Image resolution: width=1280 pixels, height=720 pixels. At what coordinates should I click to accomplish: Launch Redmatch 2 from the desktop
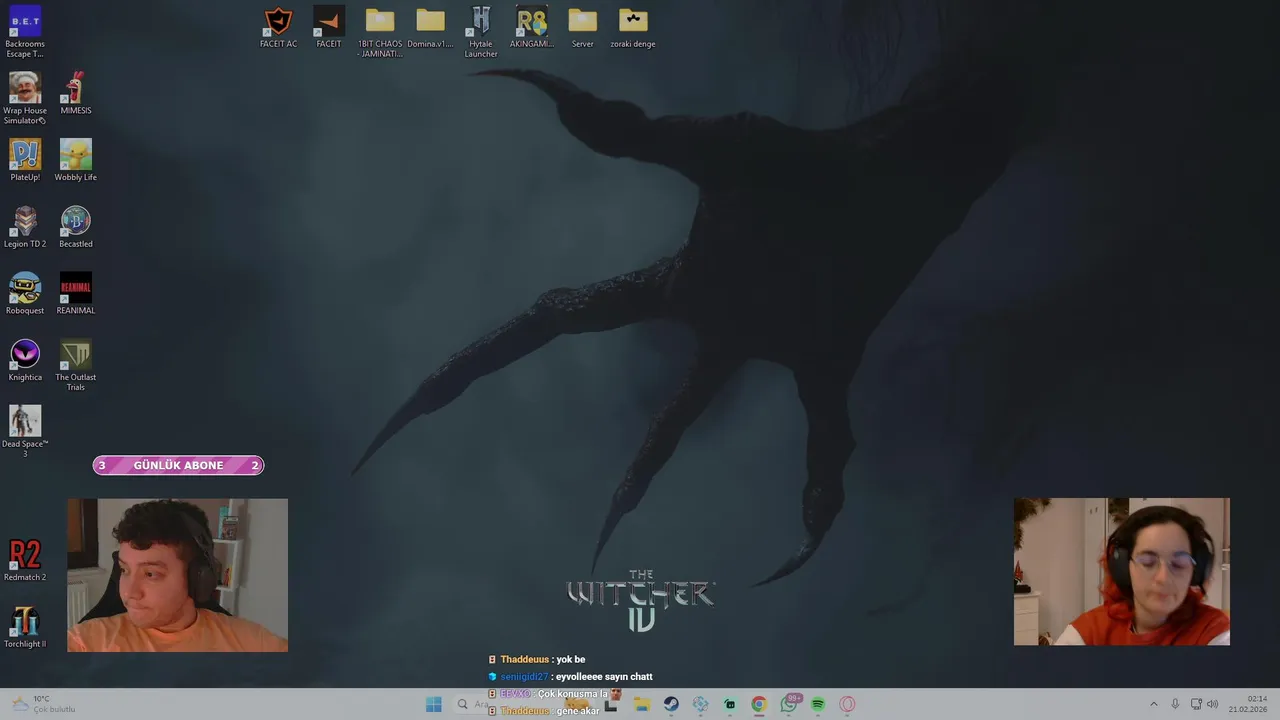tap(25, 560)
